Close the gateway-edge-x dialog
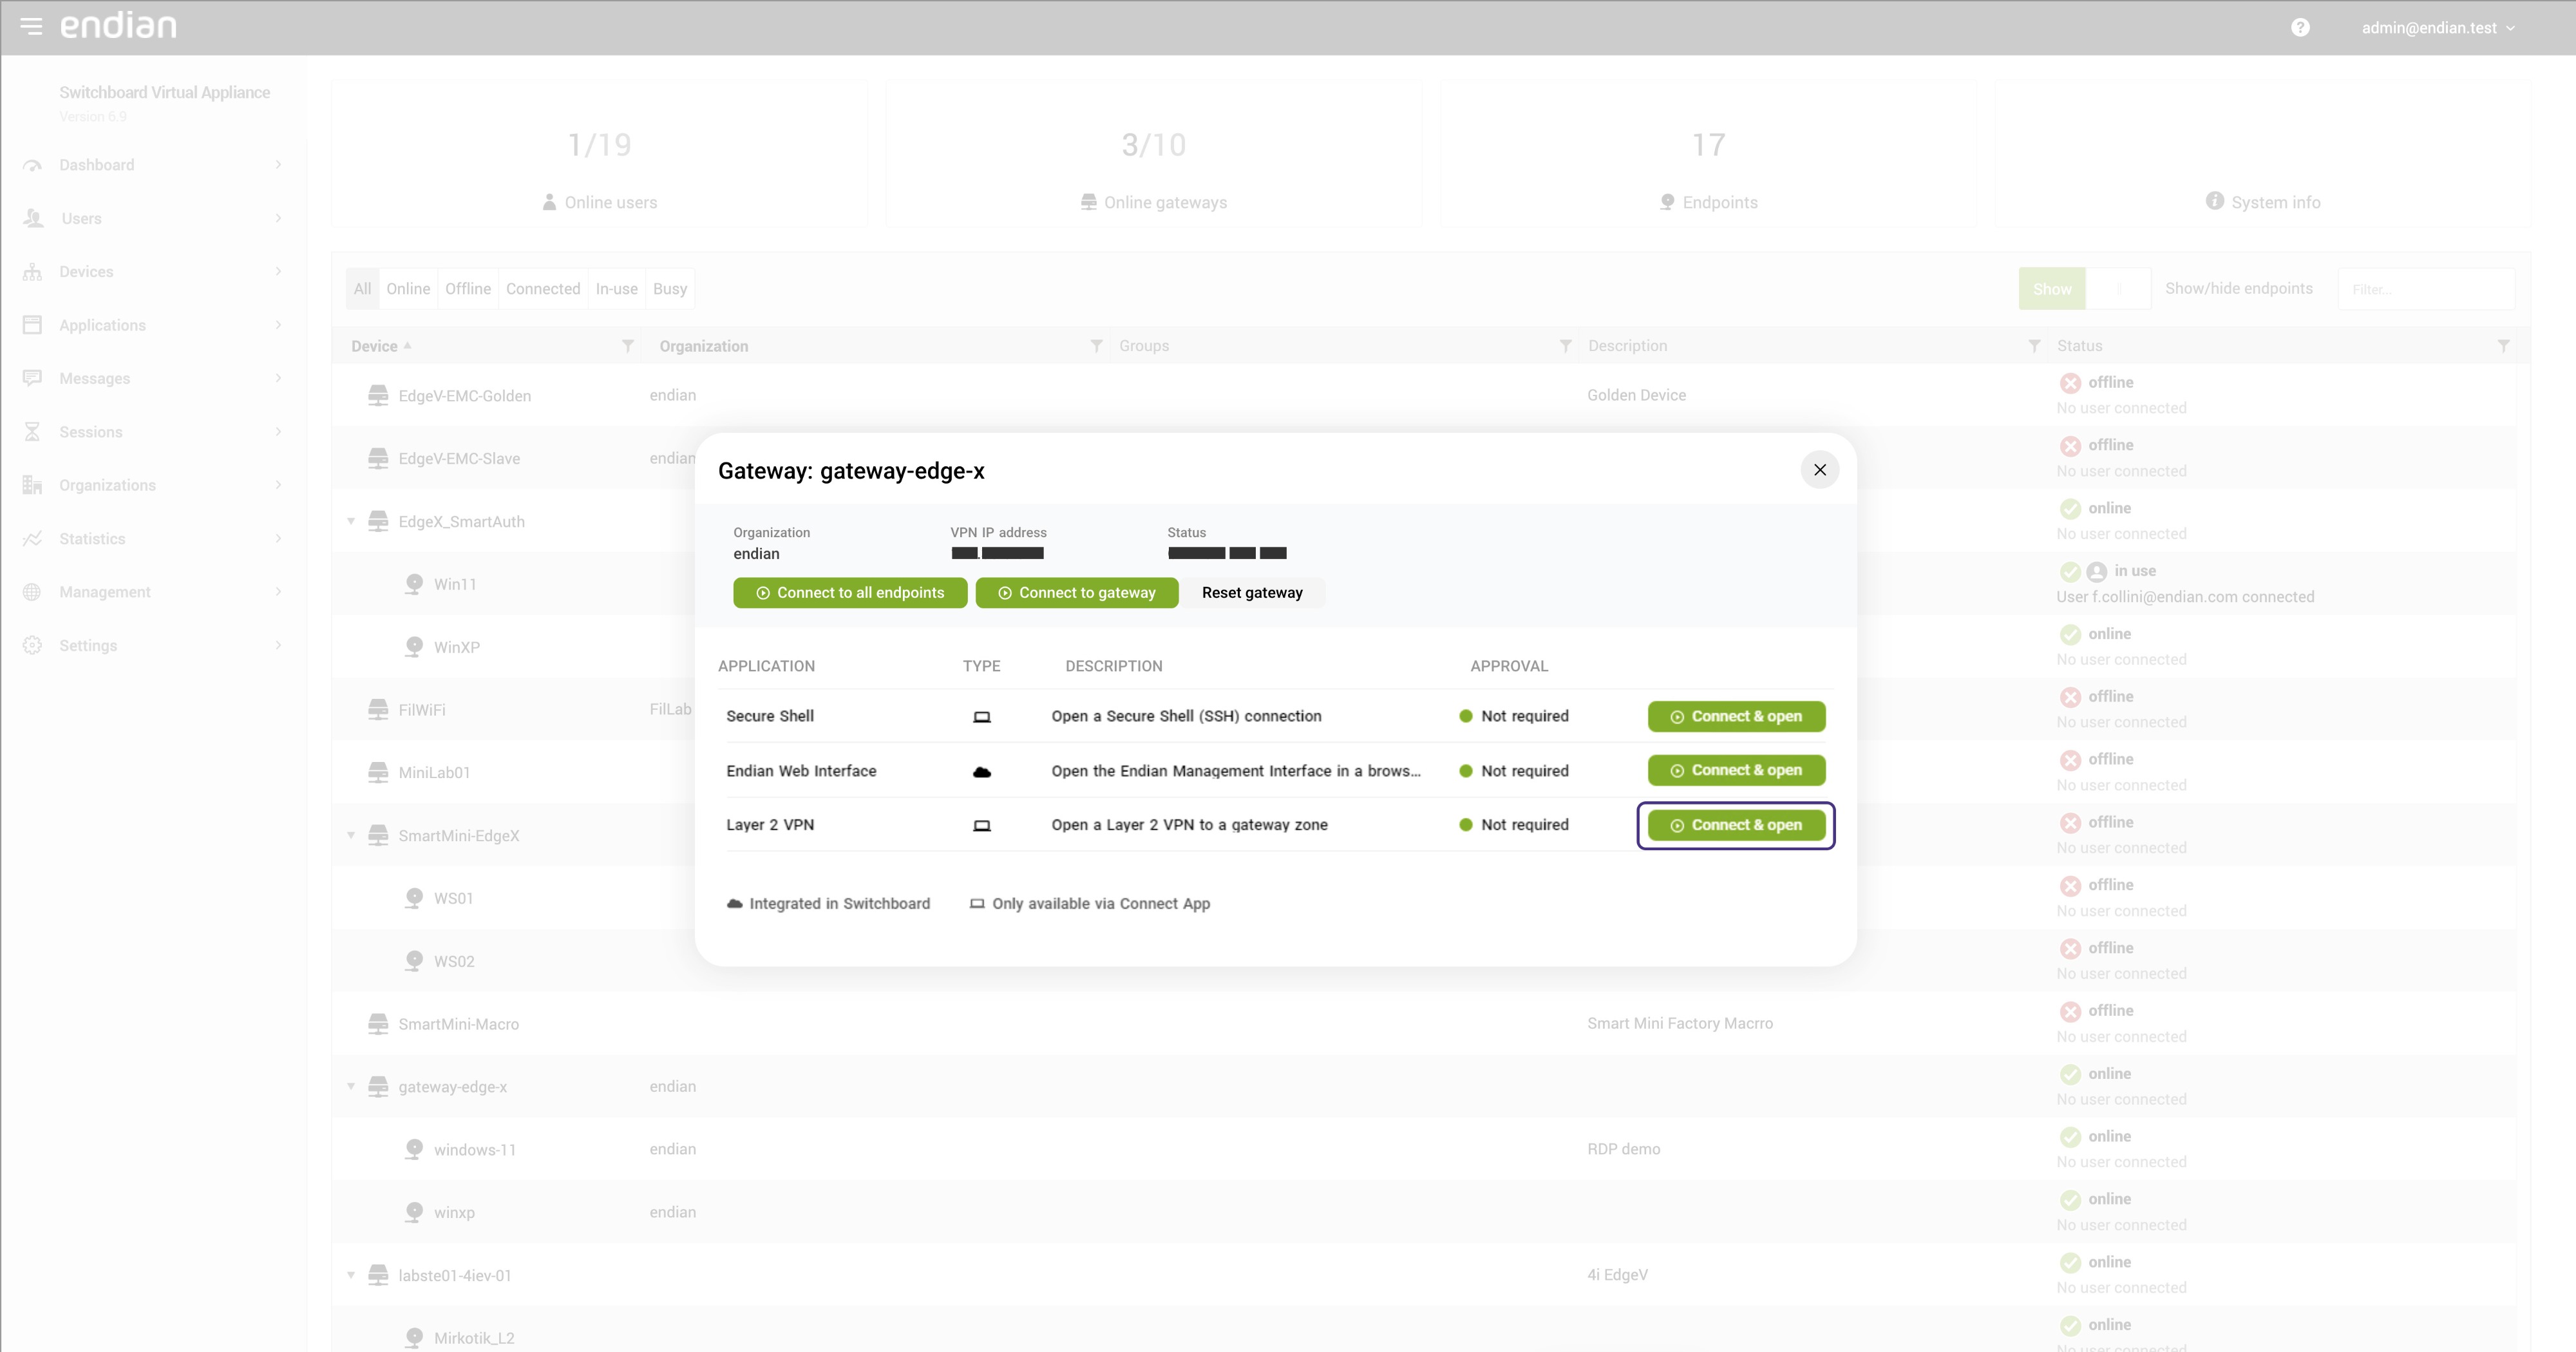 (1820, 470)
